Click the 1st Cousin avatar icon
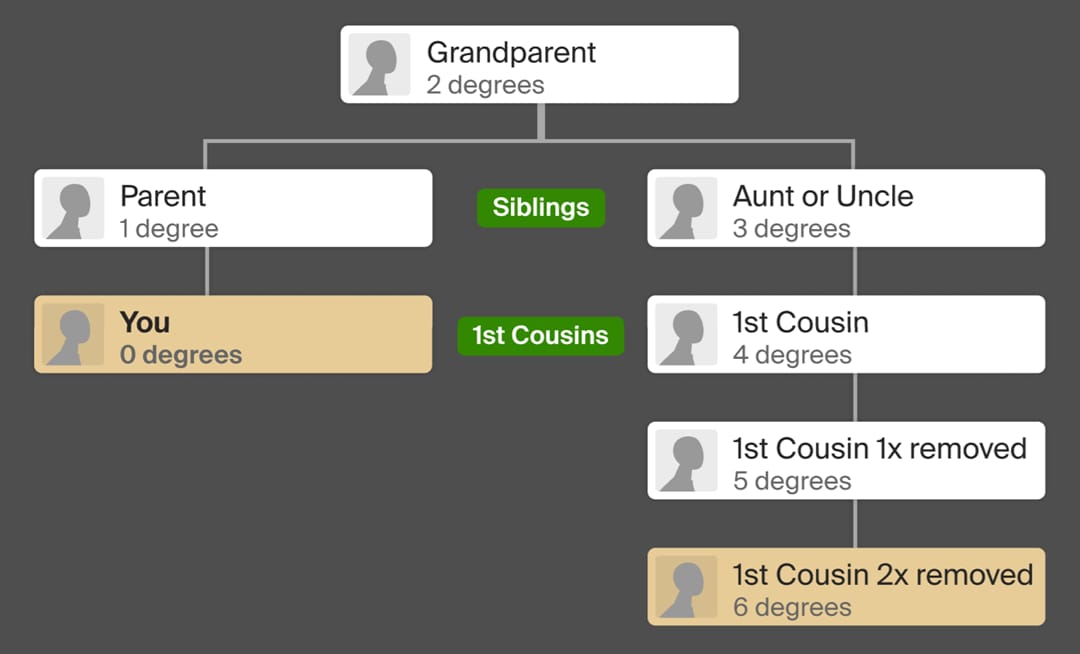The width and height of the screenshot is (1080, 654). pyautogui.click(x=686, y=335)
